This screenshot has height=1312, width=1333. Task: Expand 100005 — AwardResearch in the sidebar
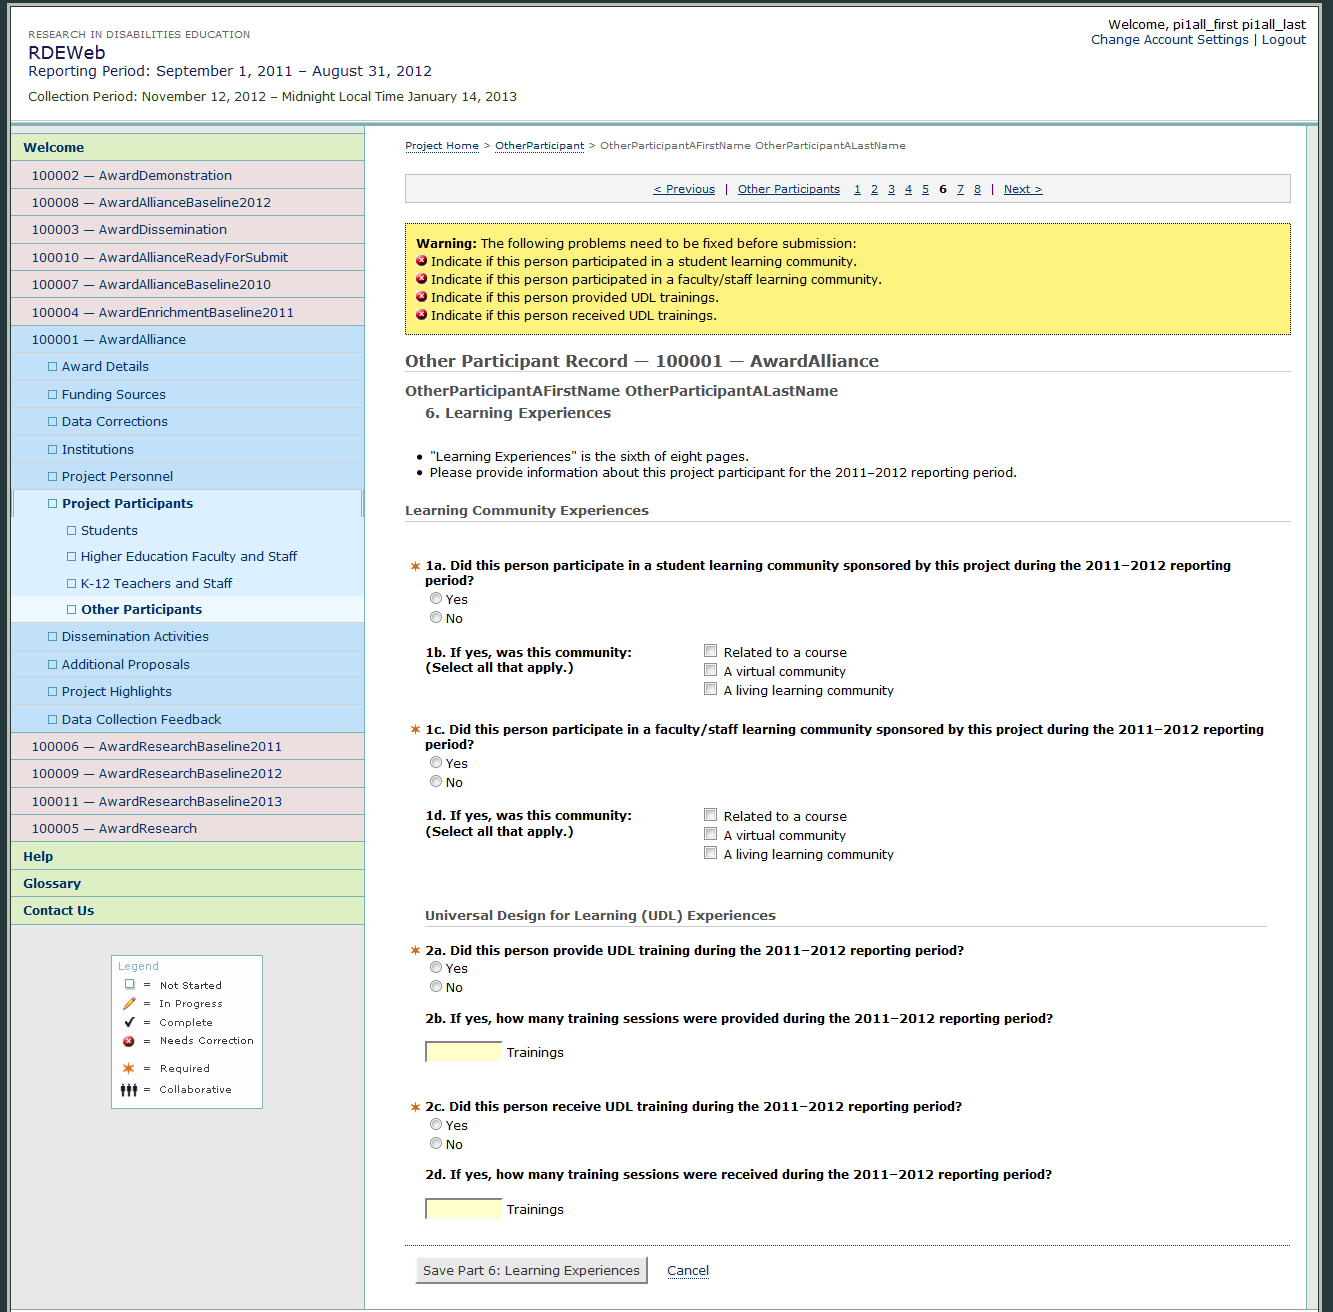coord(114,829)
